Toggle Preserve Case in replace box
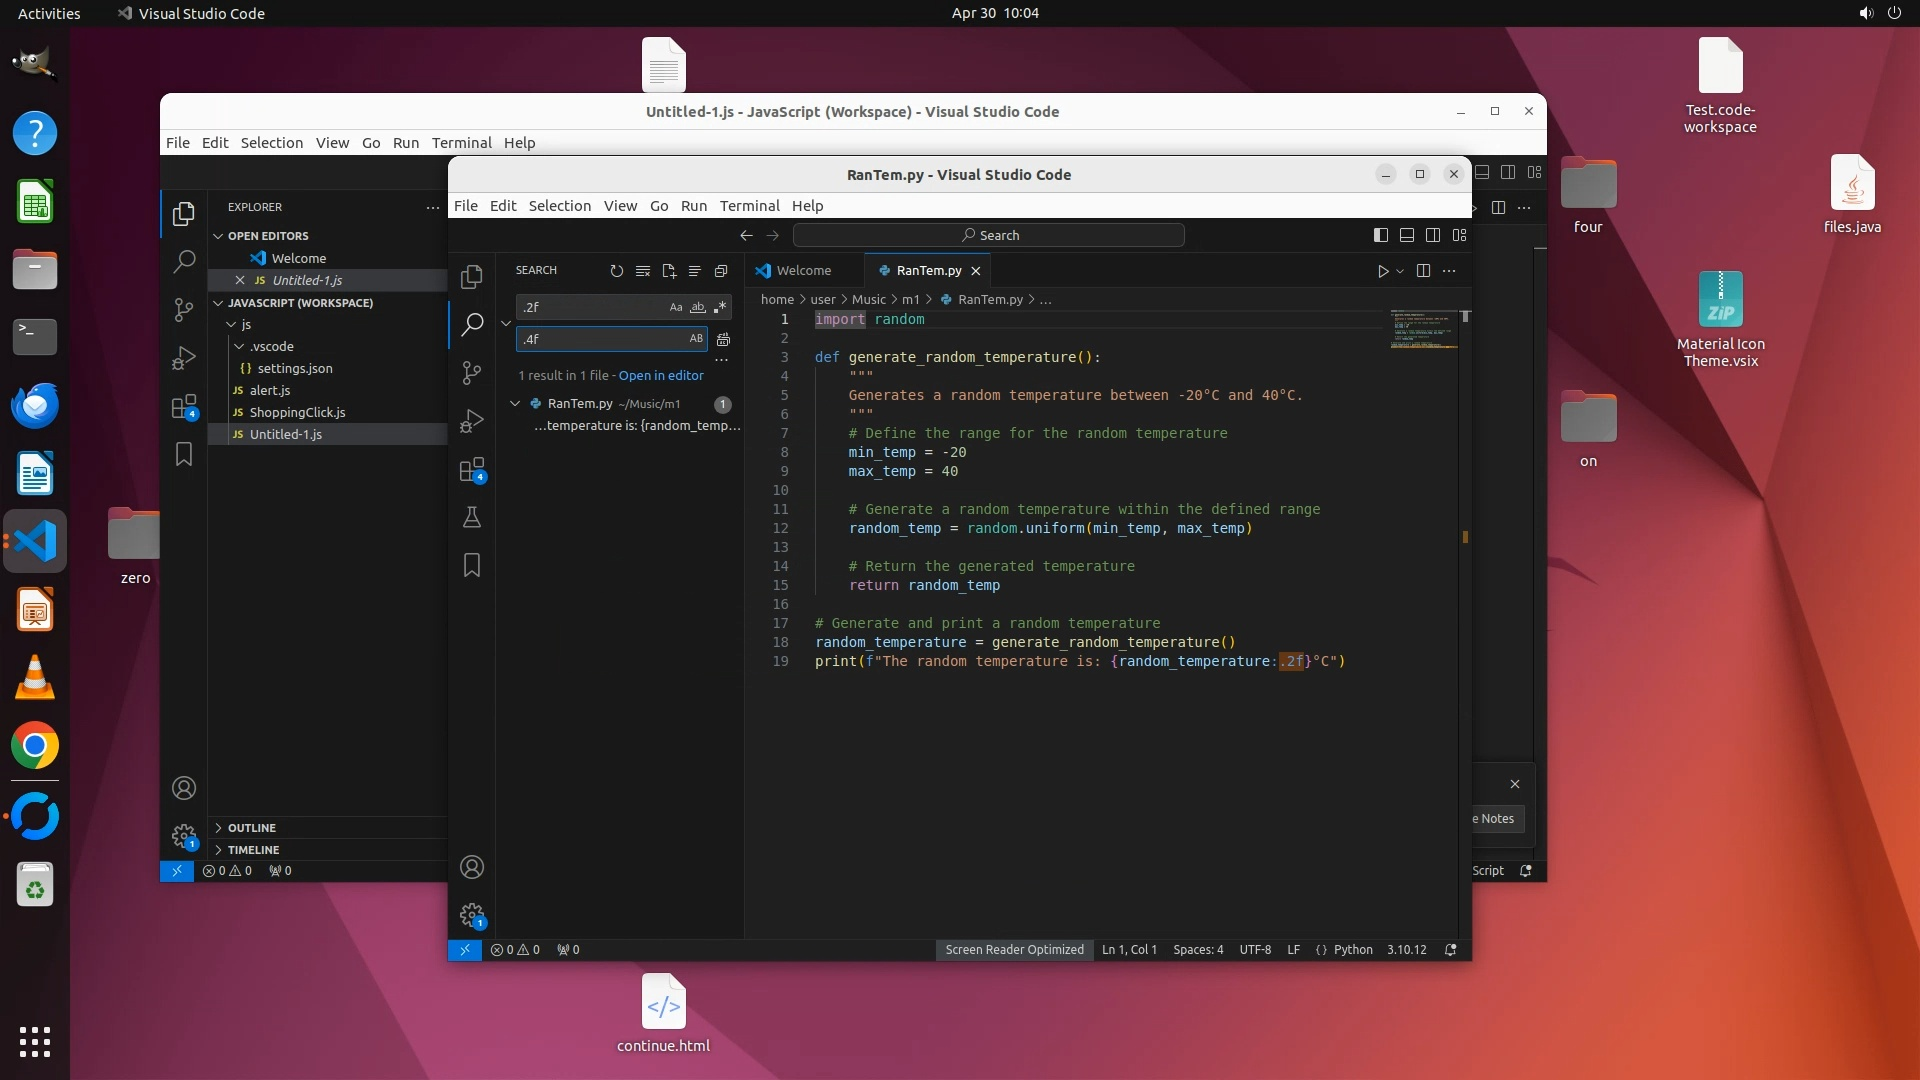This screenshot has height=1080, width=1920. tap(696, 339)
